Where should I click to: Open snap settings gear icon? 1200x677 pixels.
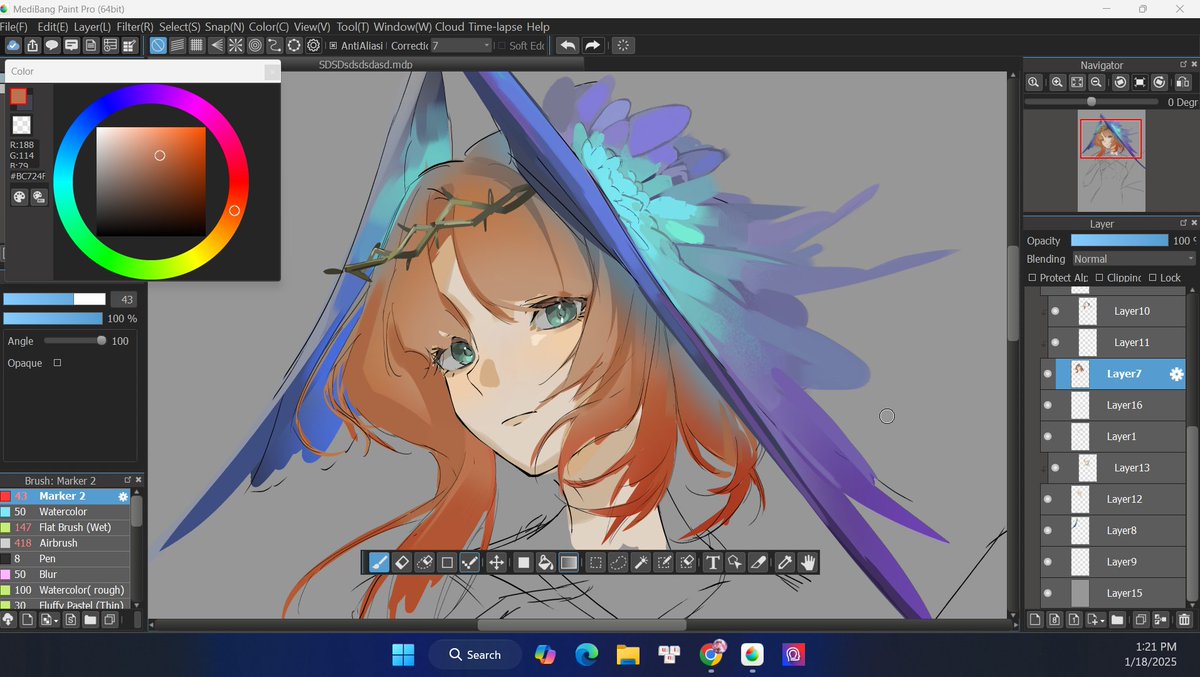pos(313,45)
